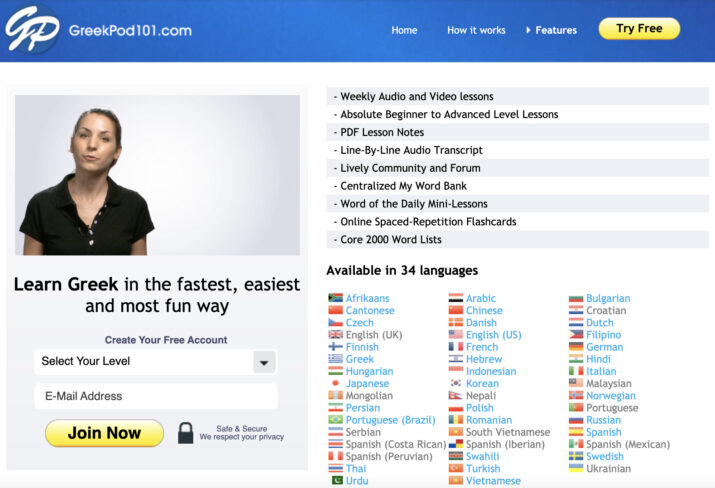This screenshot has width=715, height=488.
Task: Click the instructor video thumbnail
Action: point(157,175)
